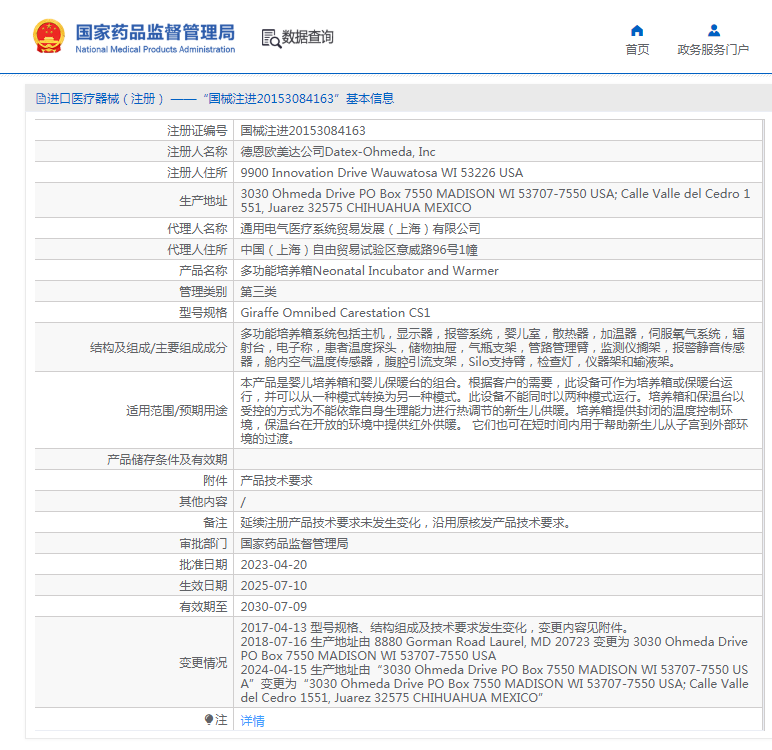Image resolution: width=772 pixels, height=750 pixels.
Task: Click 数据查询 title text
Action: [x=308, y=37]
